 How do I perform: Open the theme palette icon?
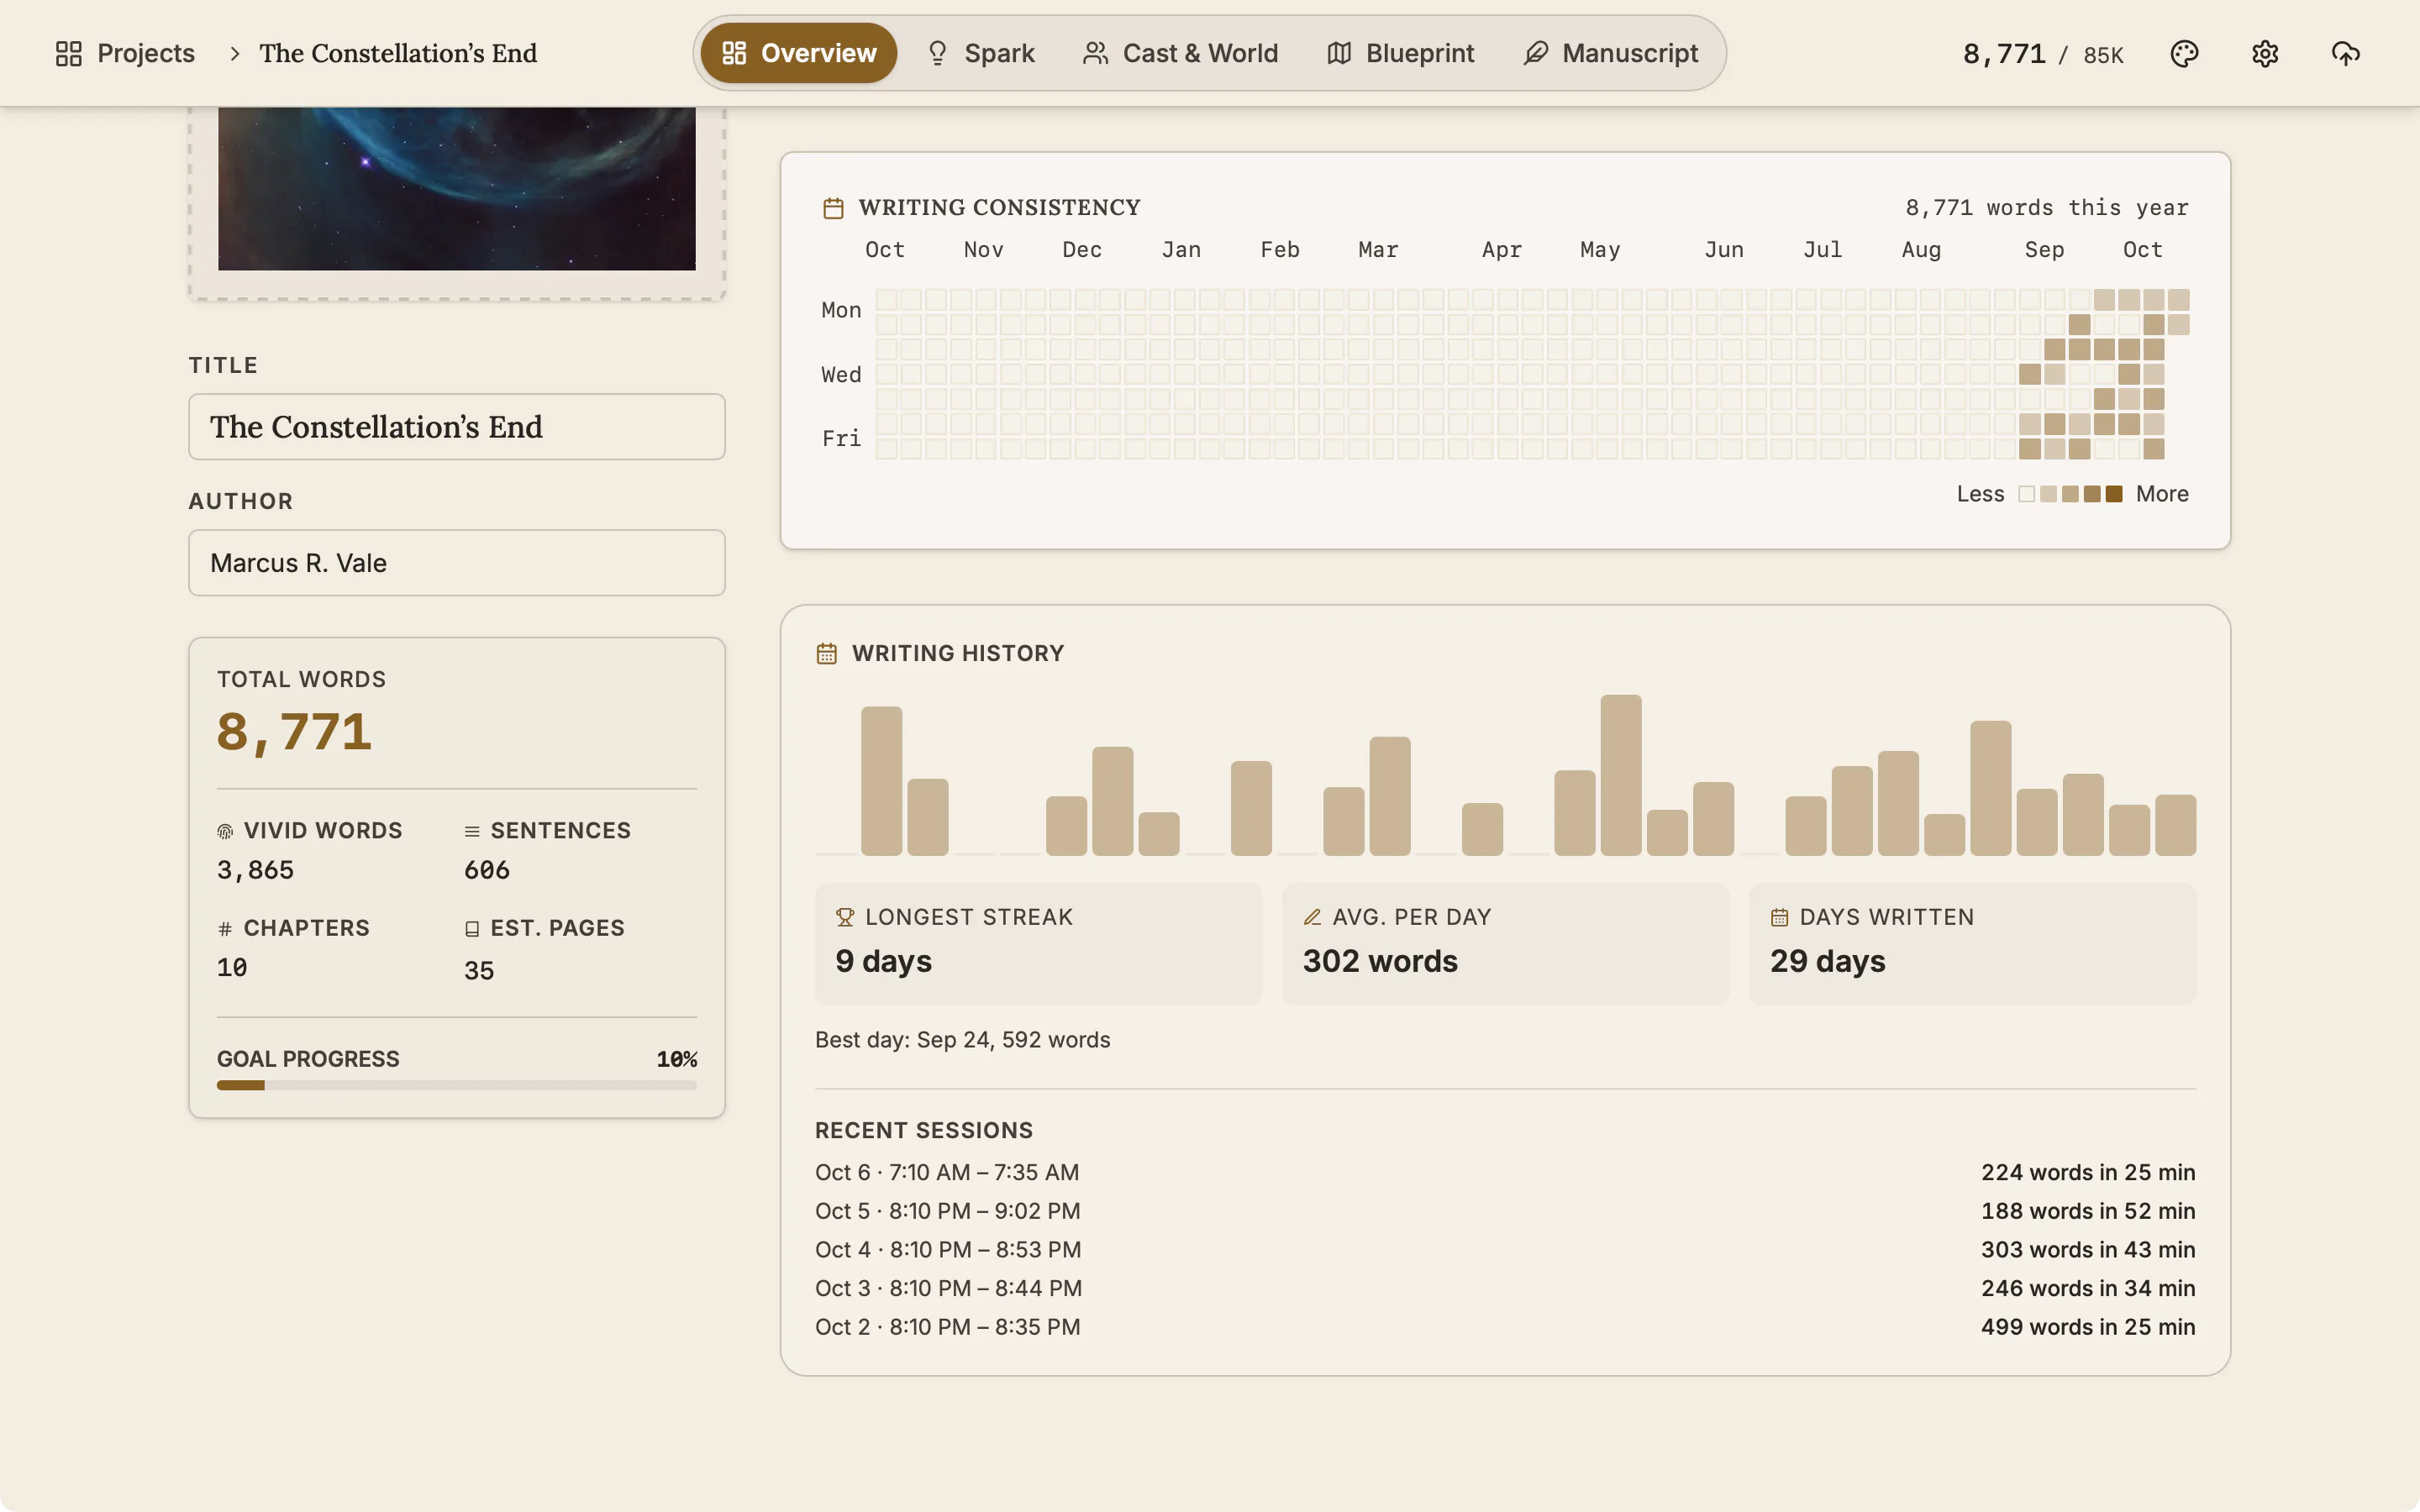tap(2184, 53)
